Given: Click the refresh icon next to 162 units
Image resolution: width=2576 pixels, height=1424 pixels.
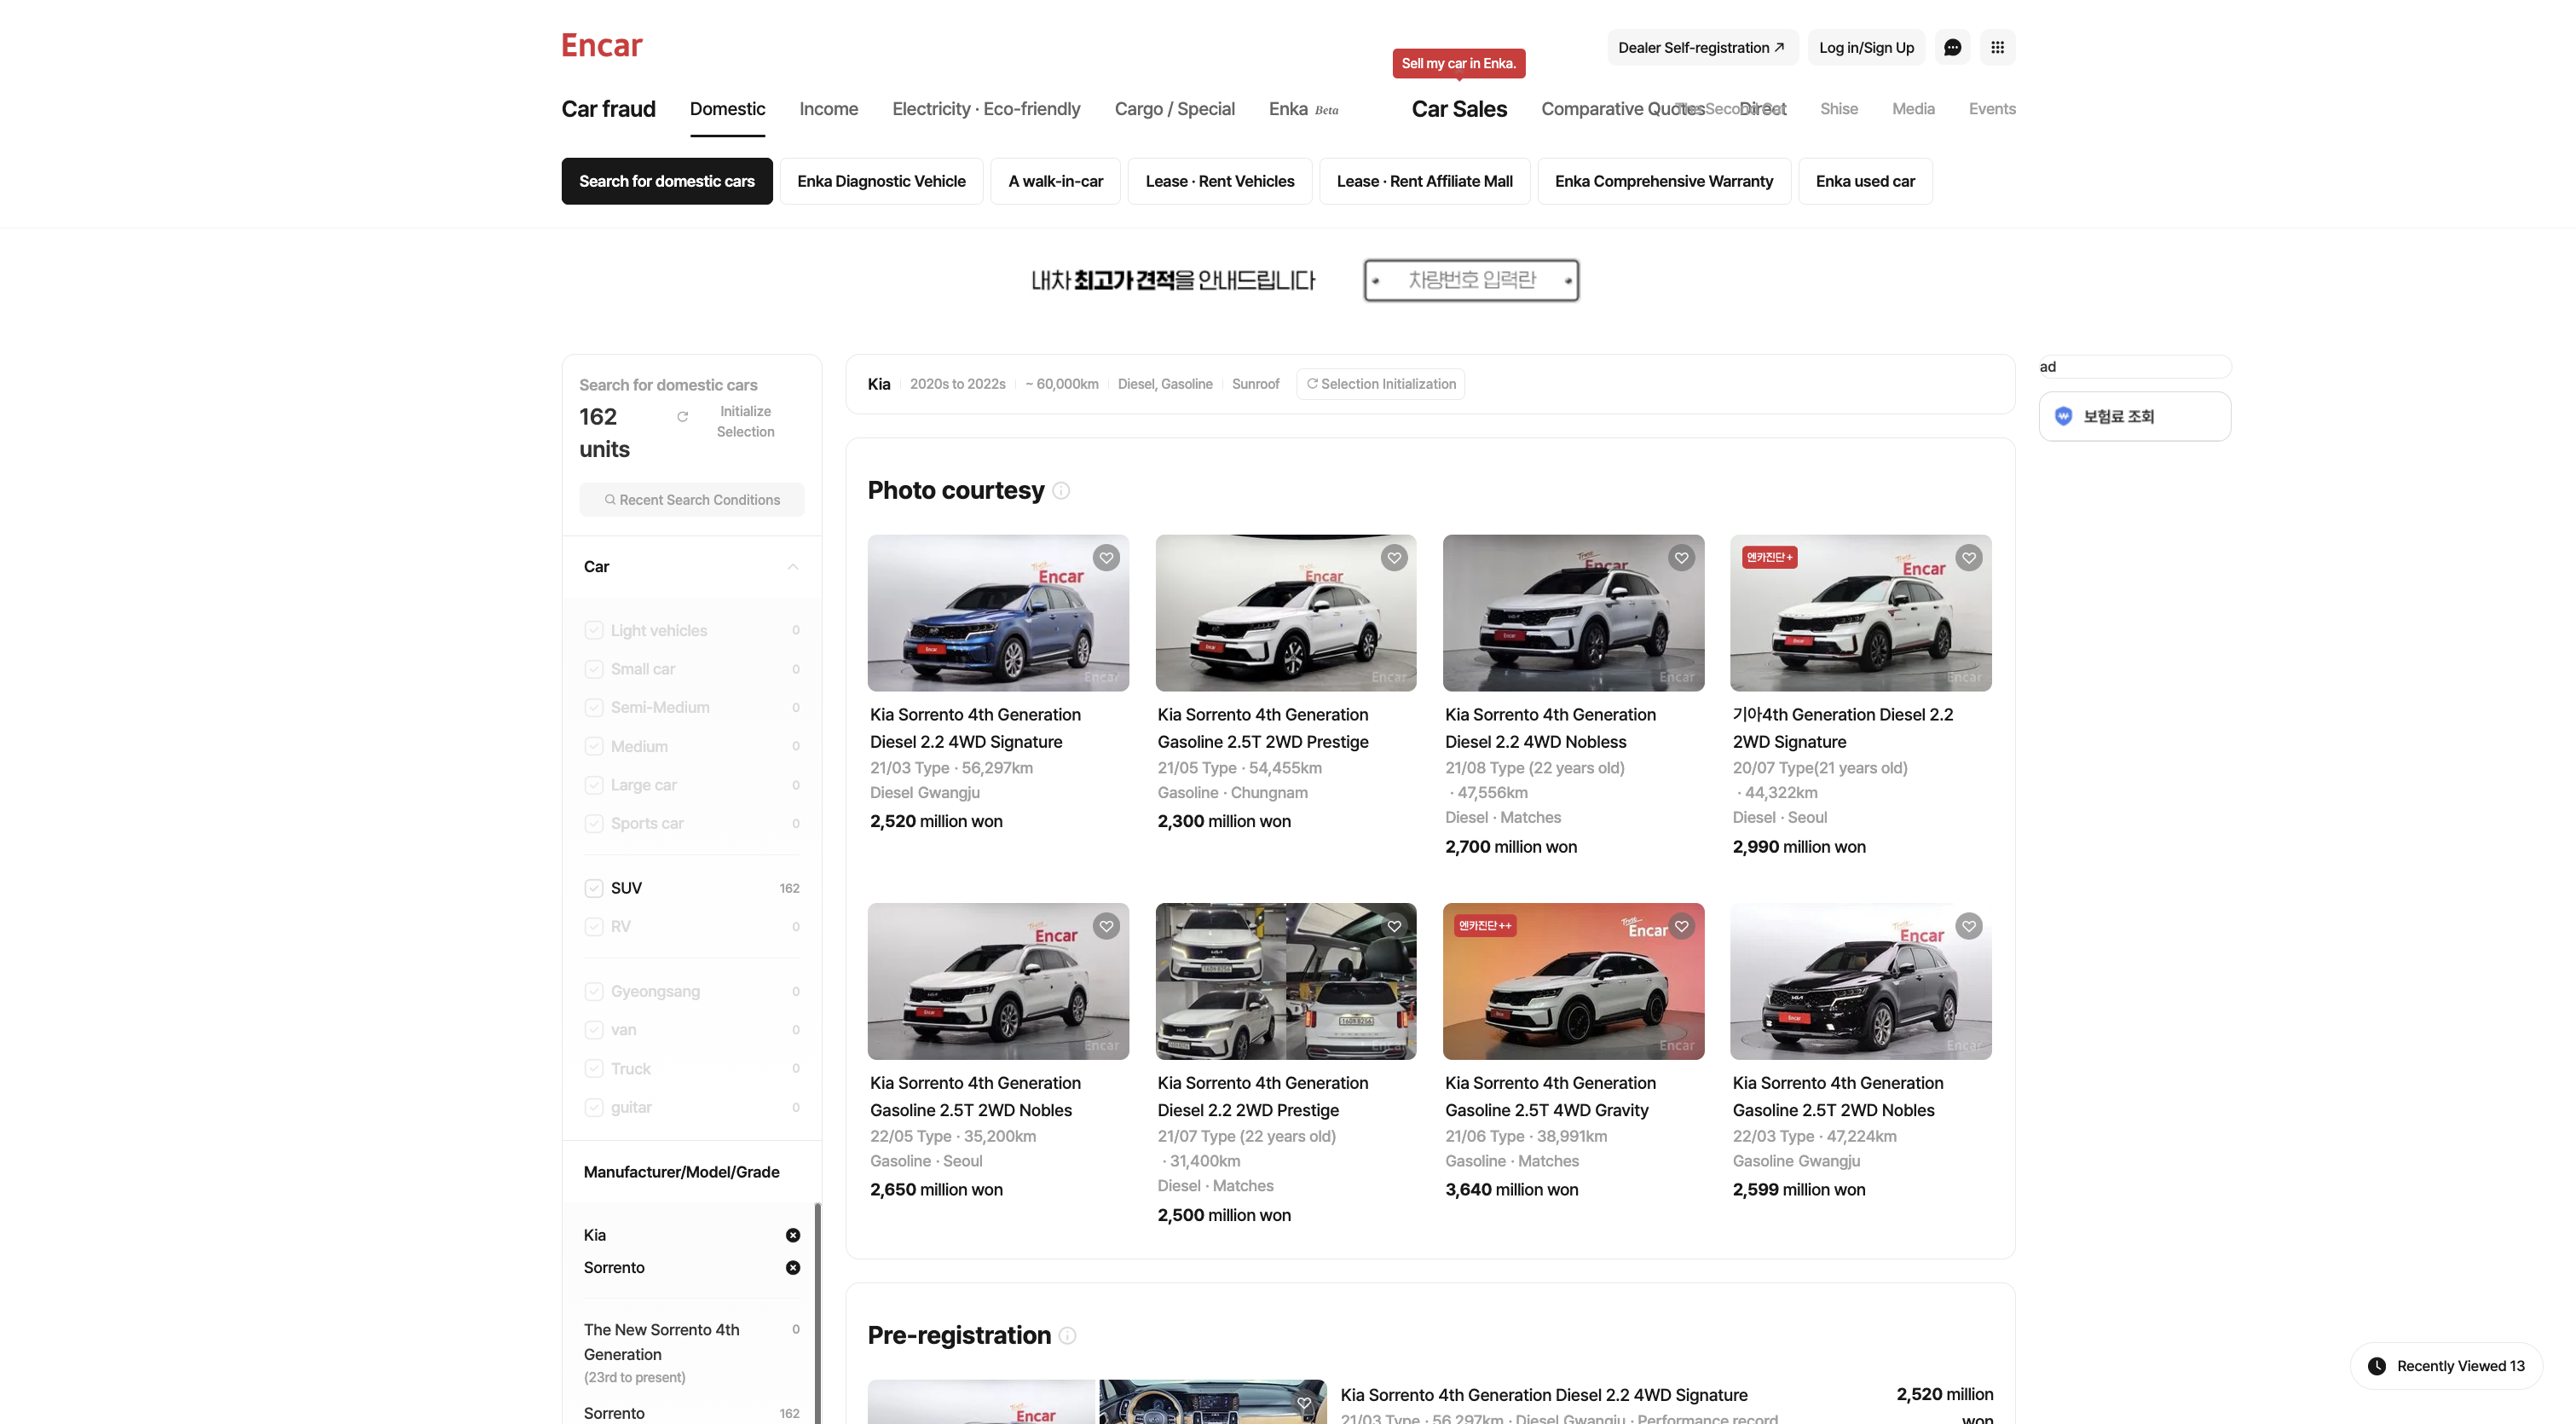Looking at the screenshot, I should pos(682,417).
